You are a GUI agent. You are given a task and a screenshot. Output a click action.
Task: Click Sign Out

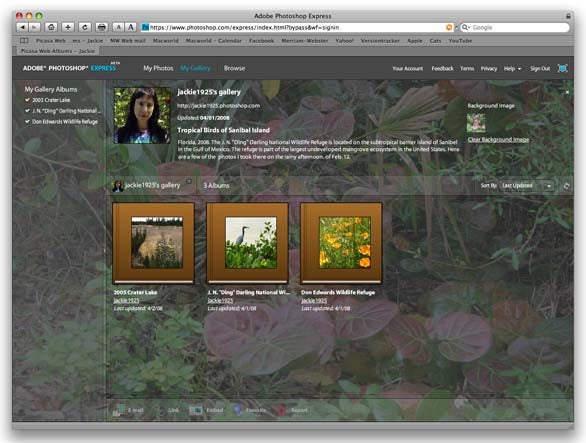540,68
